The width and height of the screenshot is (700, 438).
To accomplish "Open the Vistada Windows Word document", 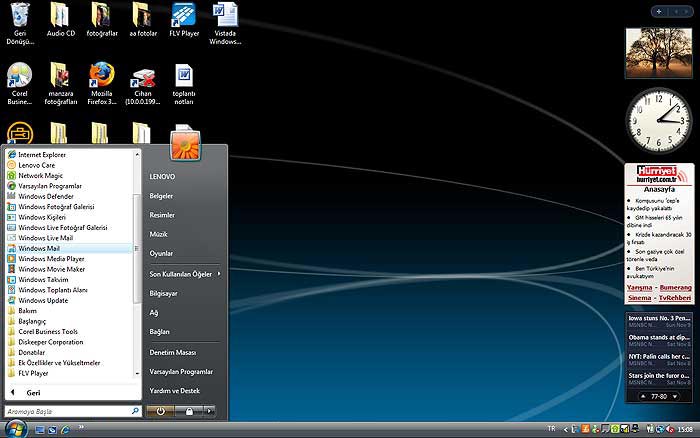I will click(225, 23).
